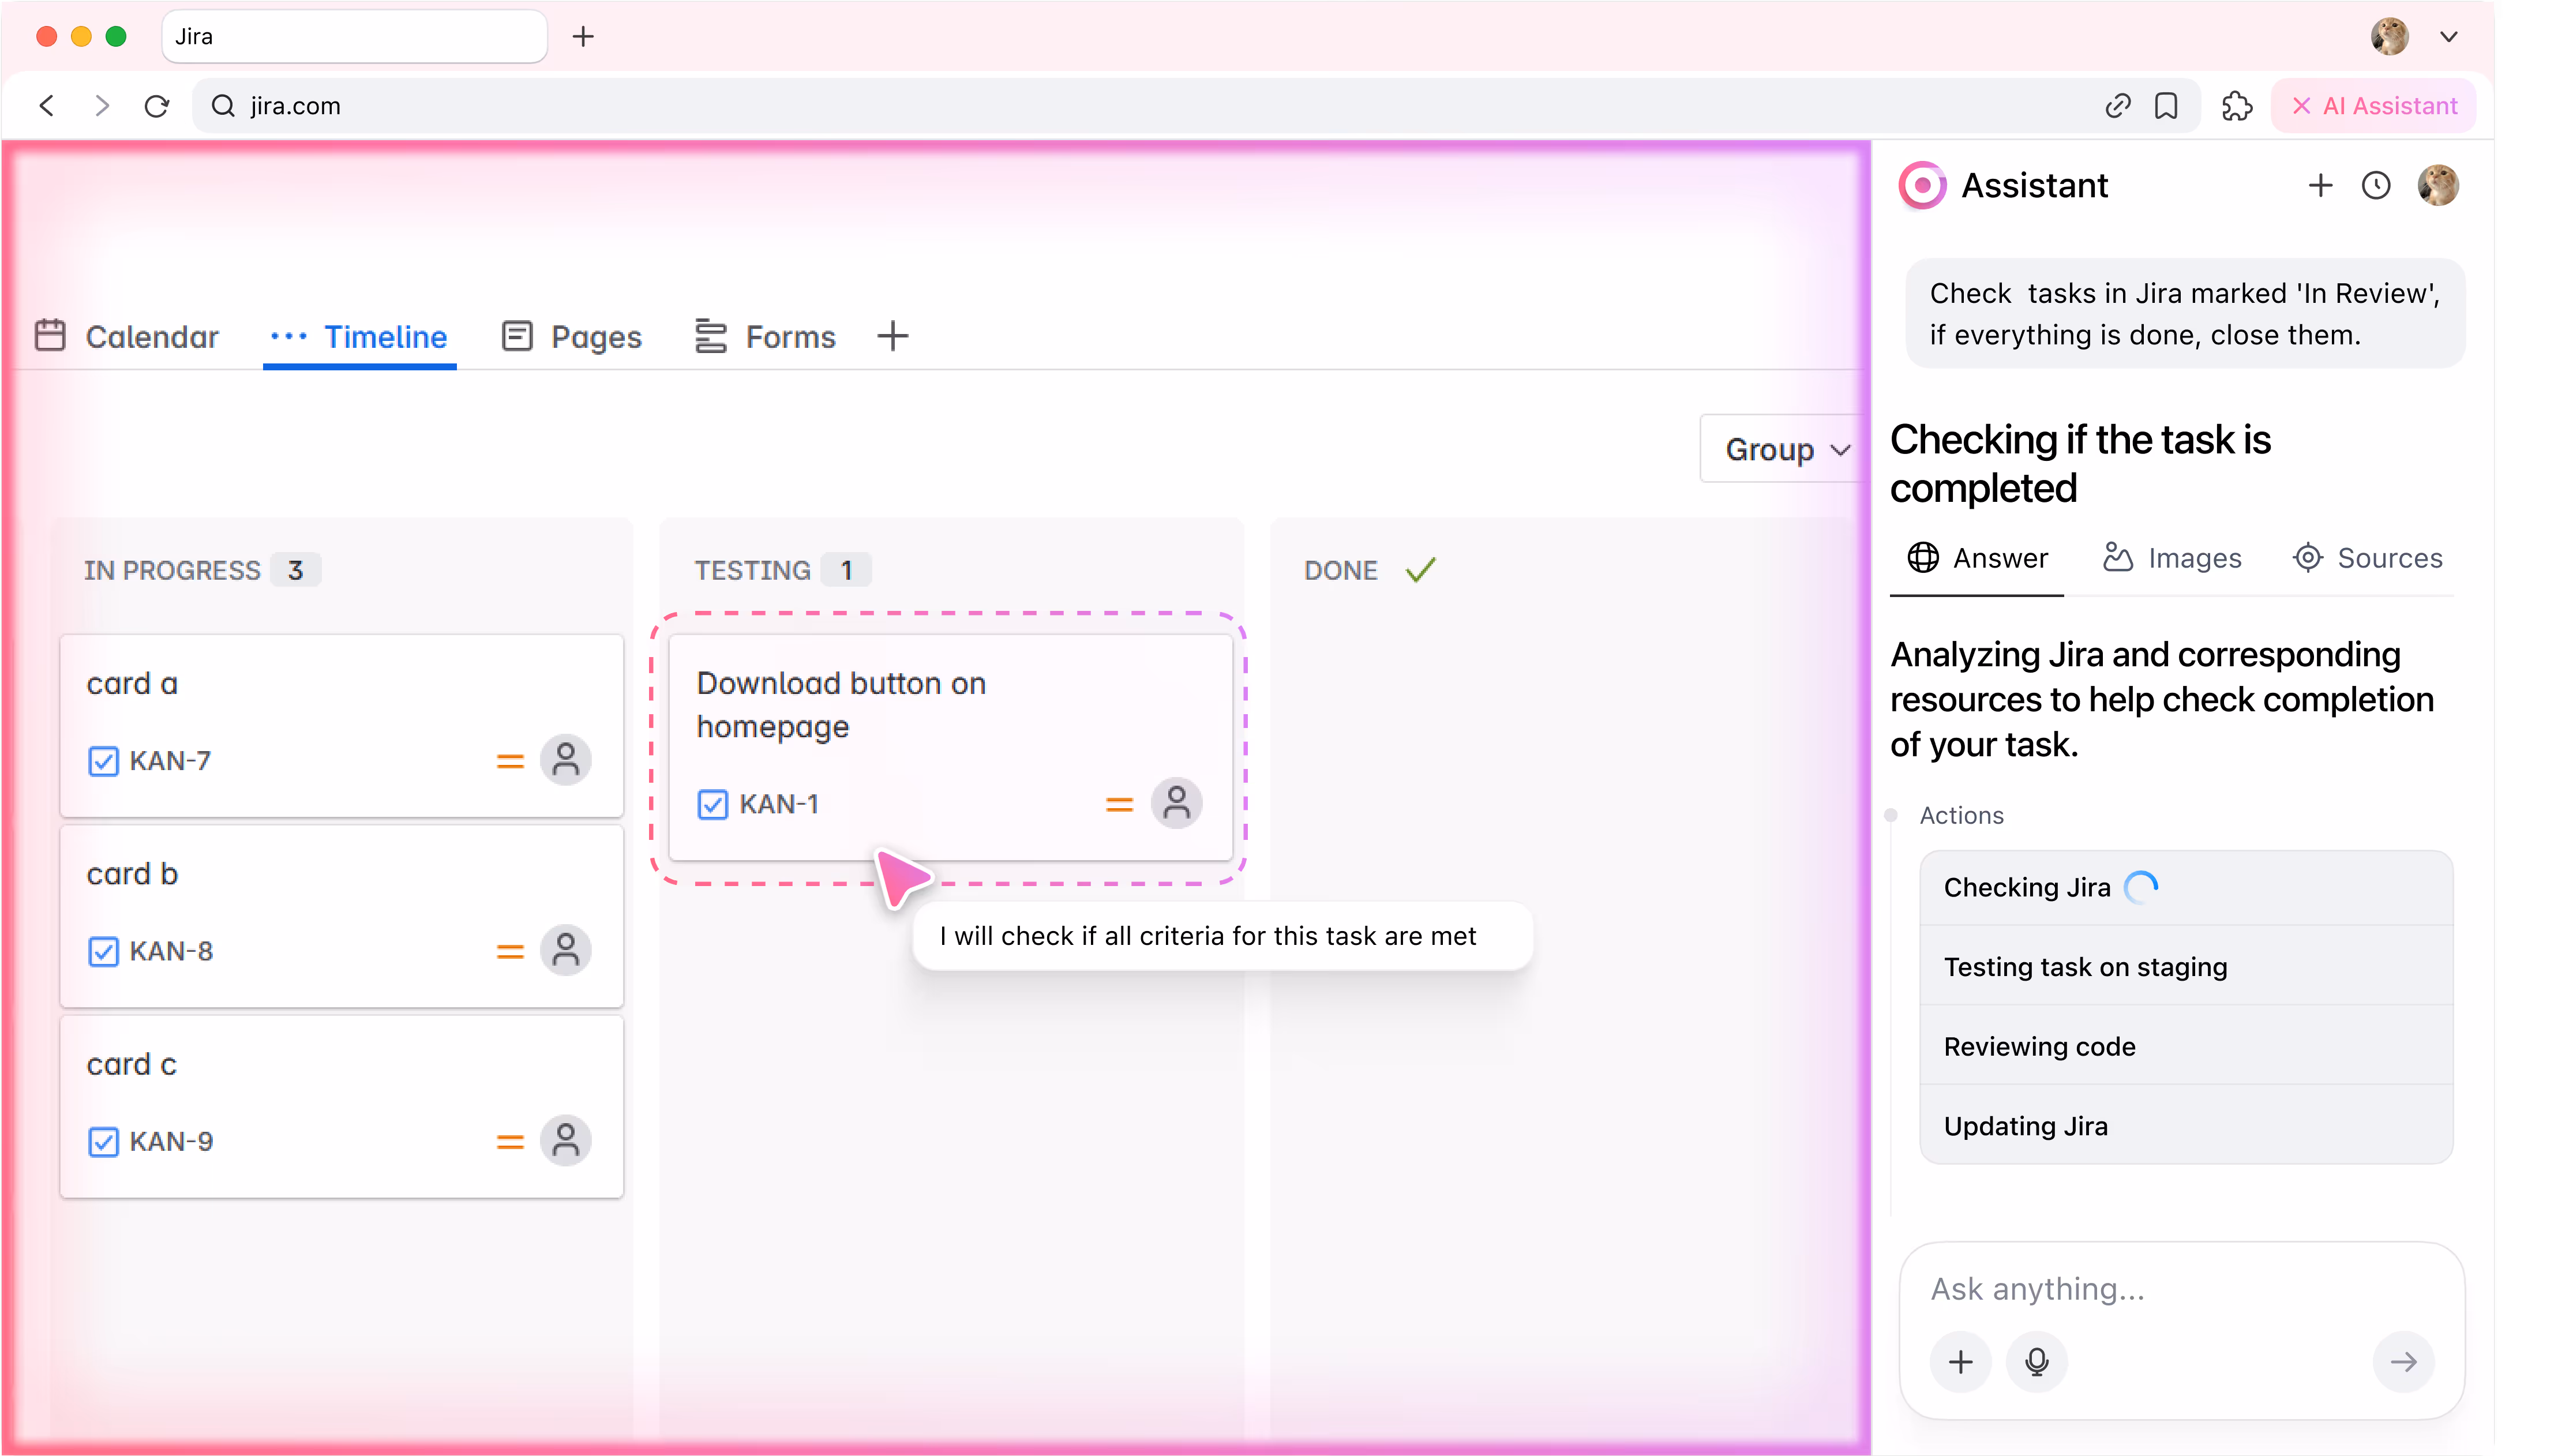The image size is (2554, 1456).
Task: Click DONE column header
Action: coord(1340,570)
